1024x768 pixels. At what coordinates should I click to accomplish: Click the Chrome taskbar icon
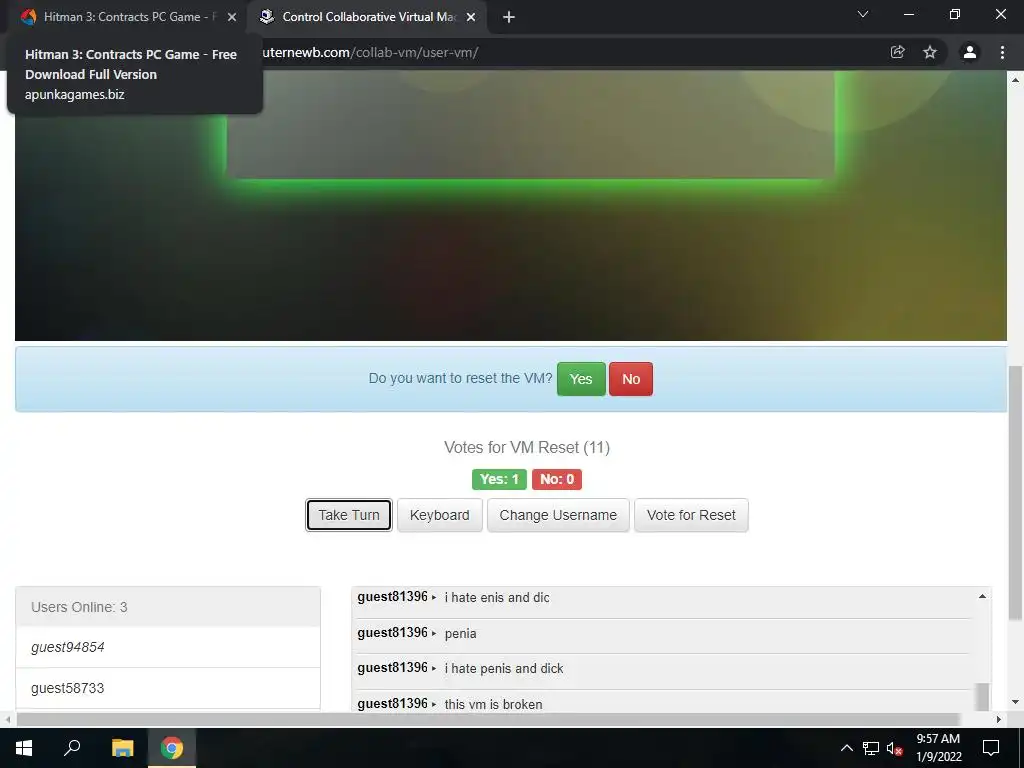172,748
